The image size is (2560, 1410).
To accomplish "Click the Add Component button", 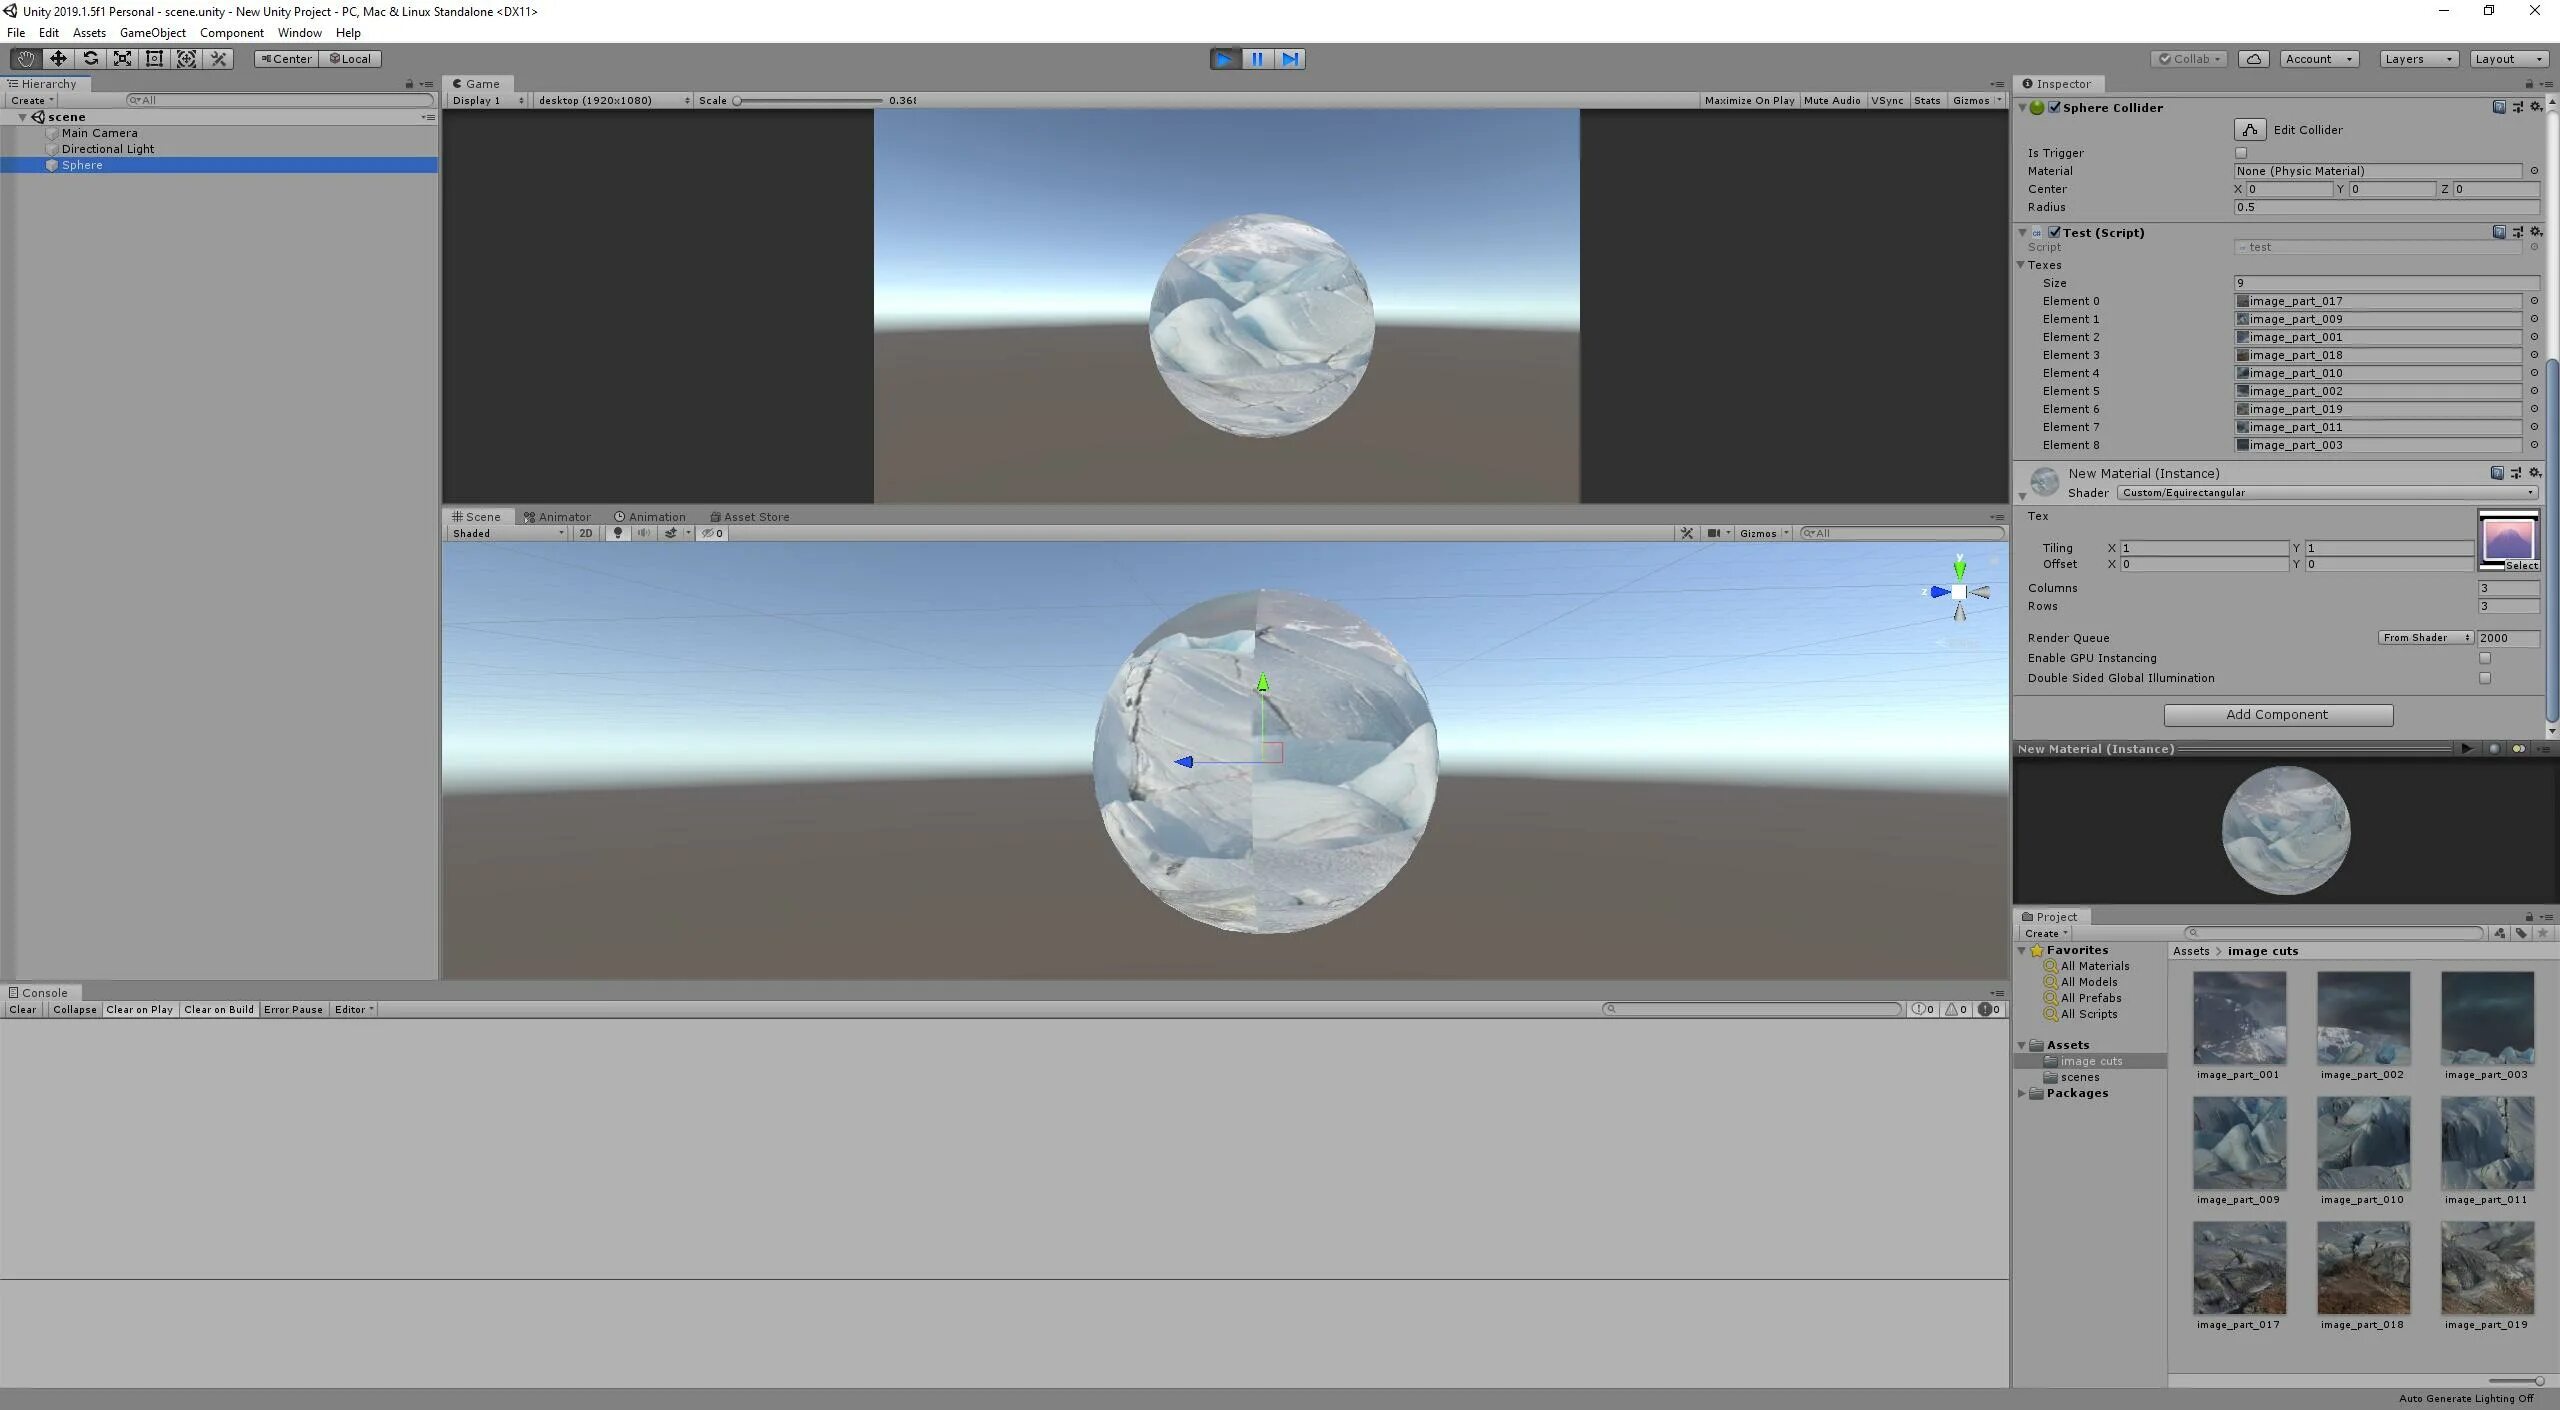I will (2277, 715).
